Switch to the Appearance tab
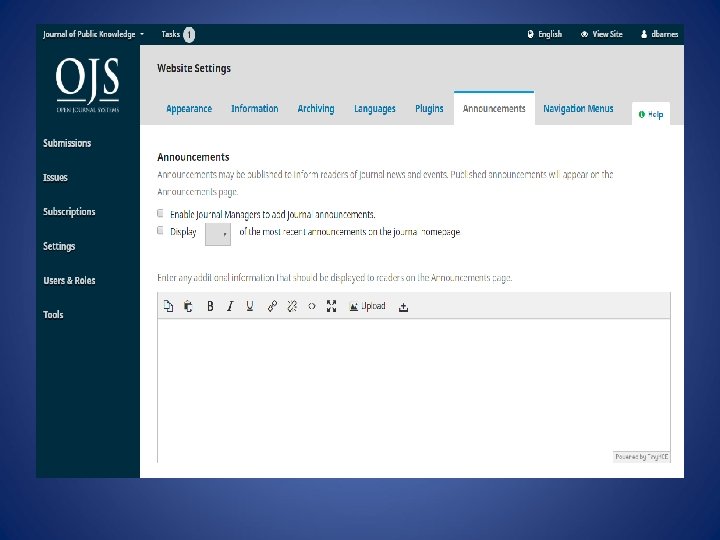This screenshot has width=720, height=540. [189, 109]
